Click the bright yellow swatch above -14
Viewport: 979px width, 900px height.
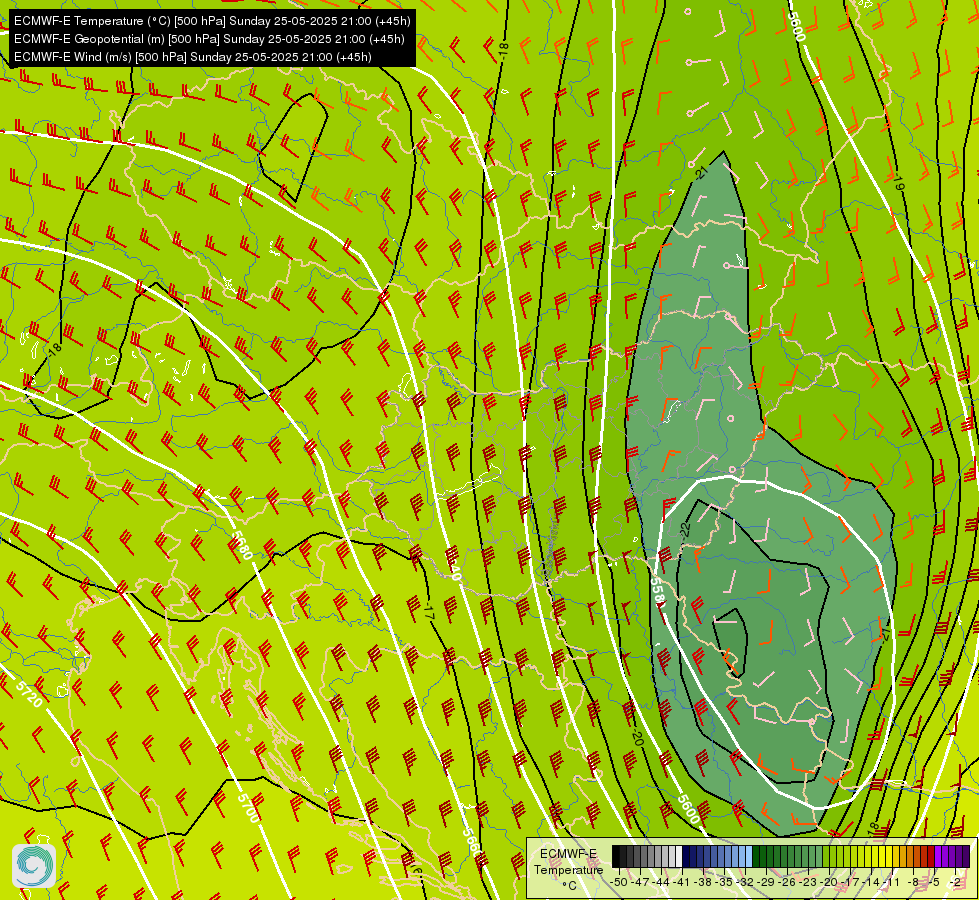(875, 856)
